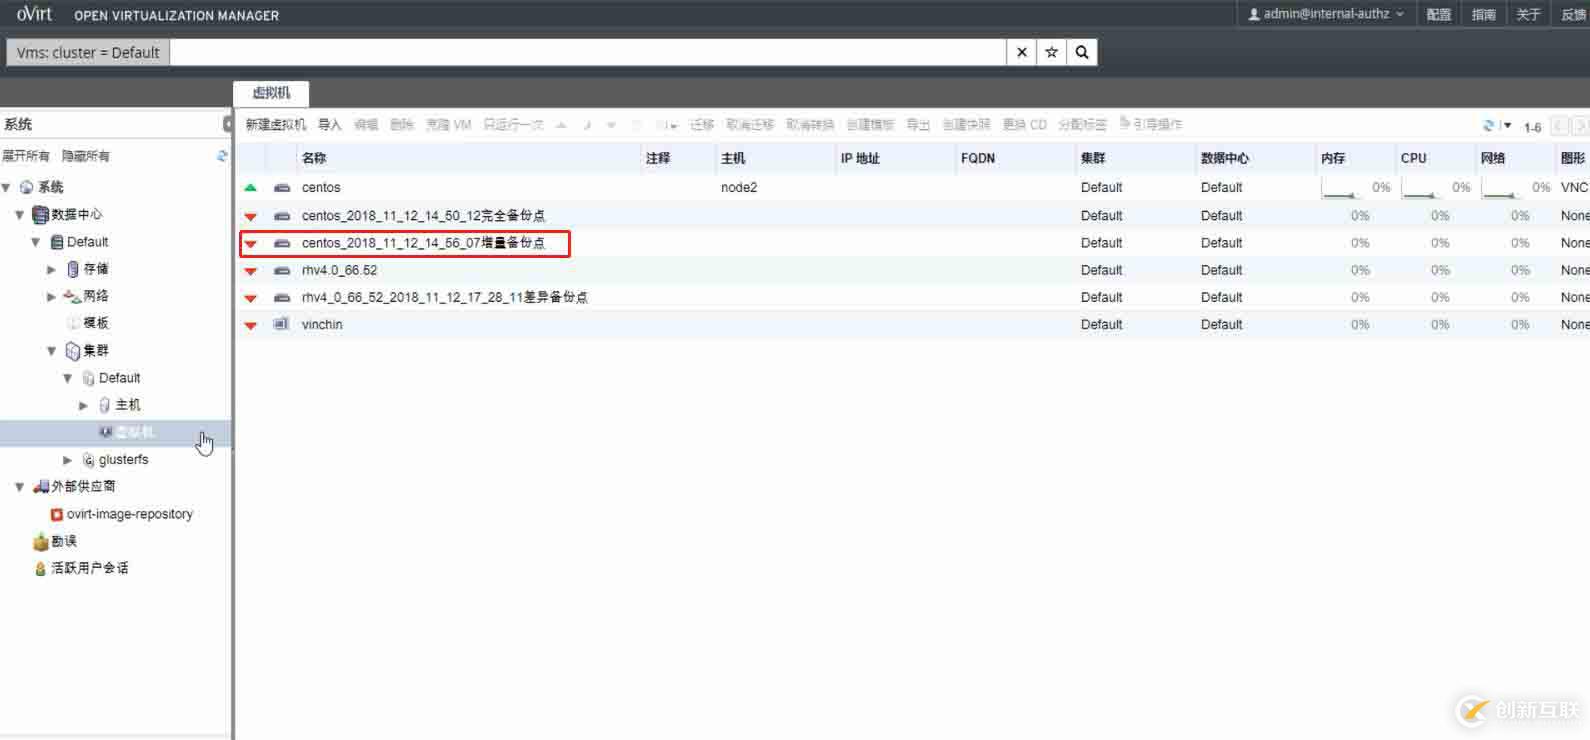Screen dimensions: 1590x740
Task: Click the green running status arrow for centos
Action: 251,187
